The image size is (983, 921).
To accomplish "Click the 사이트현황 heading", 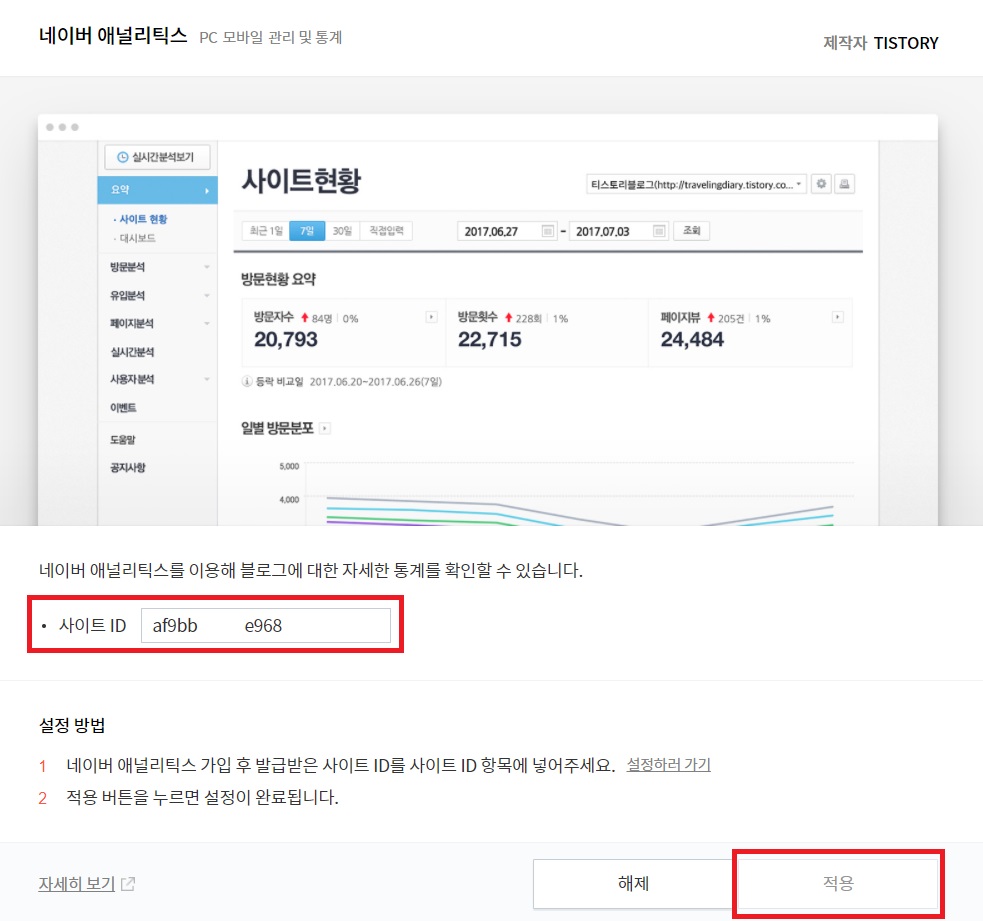I will pos(302,181).
